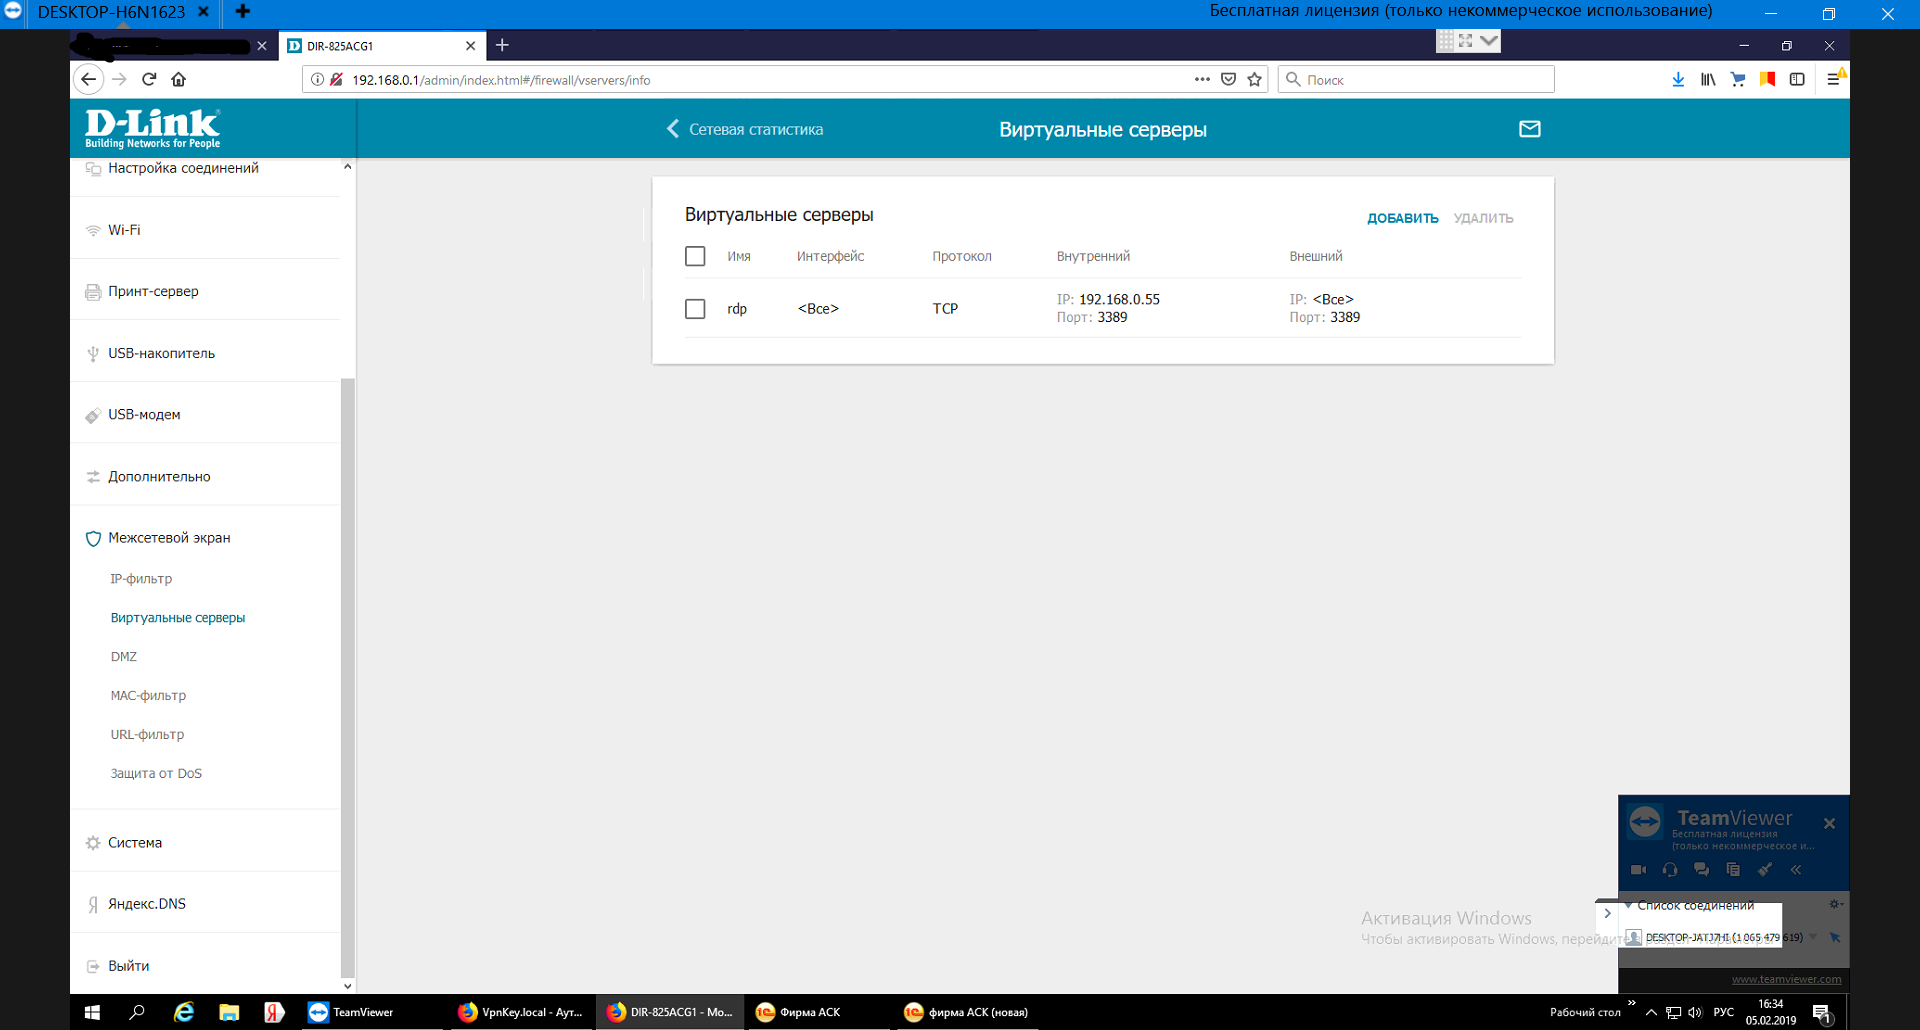Tick the select-all checkbox in table header
The width and height of the screenshot is (1920, 1030).
tap(695, 256)
